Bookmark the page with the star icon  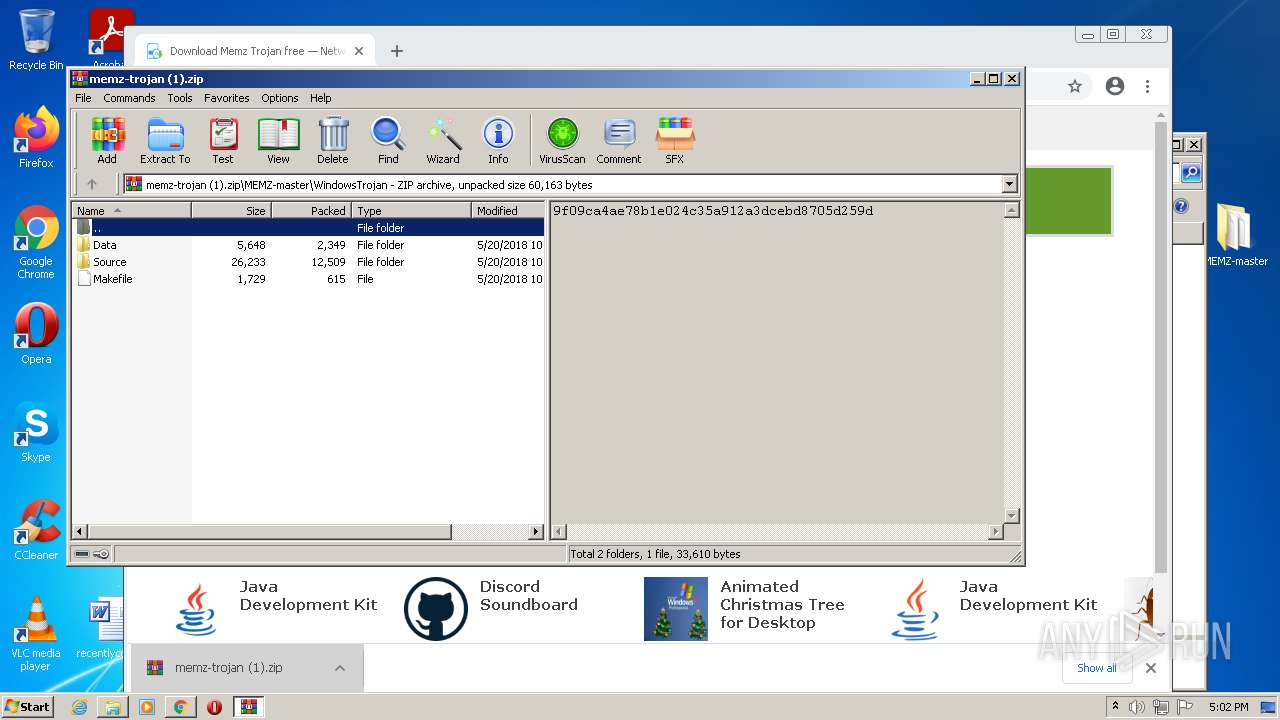[1075, 86]
